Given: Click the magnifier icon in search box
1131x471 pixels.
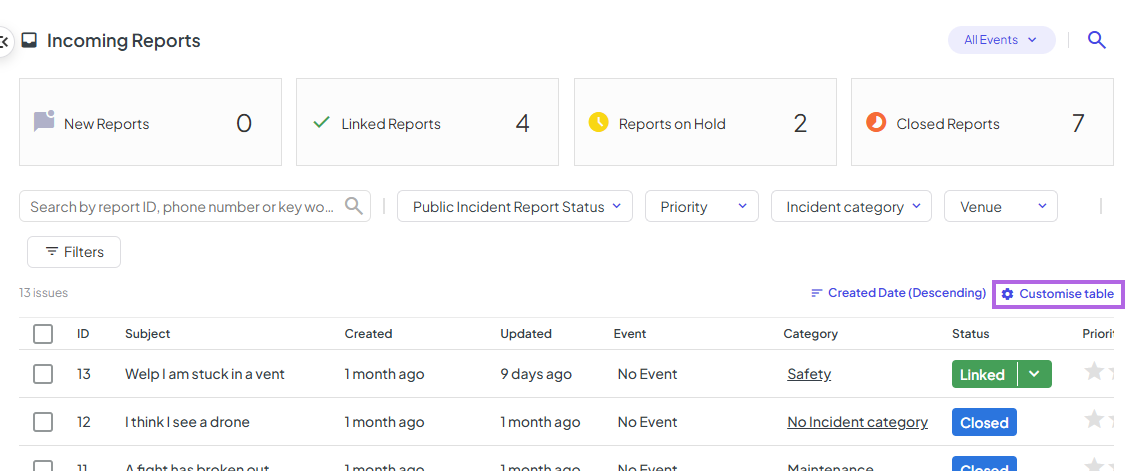Looking at the screenshot, I should pos(353,206).
